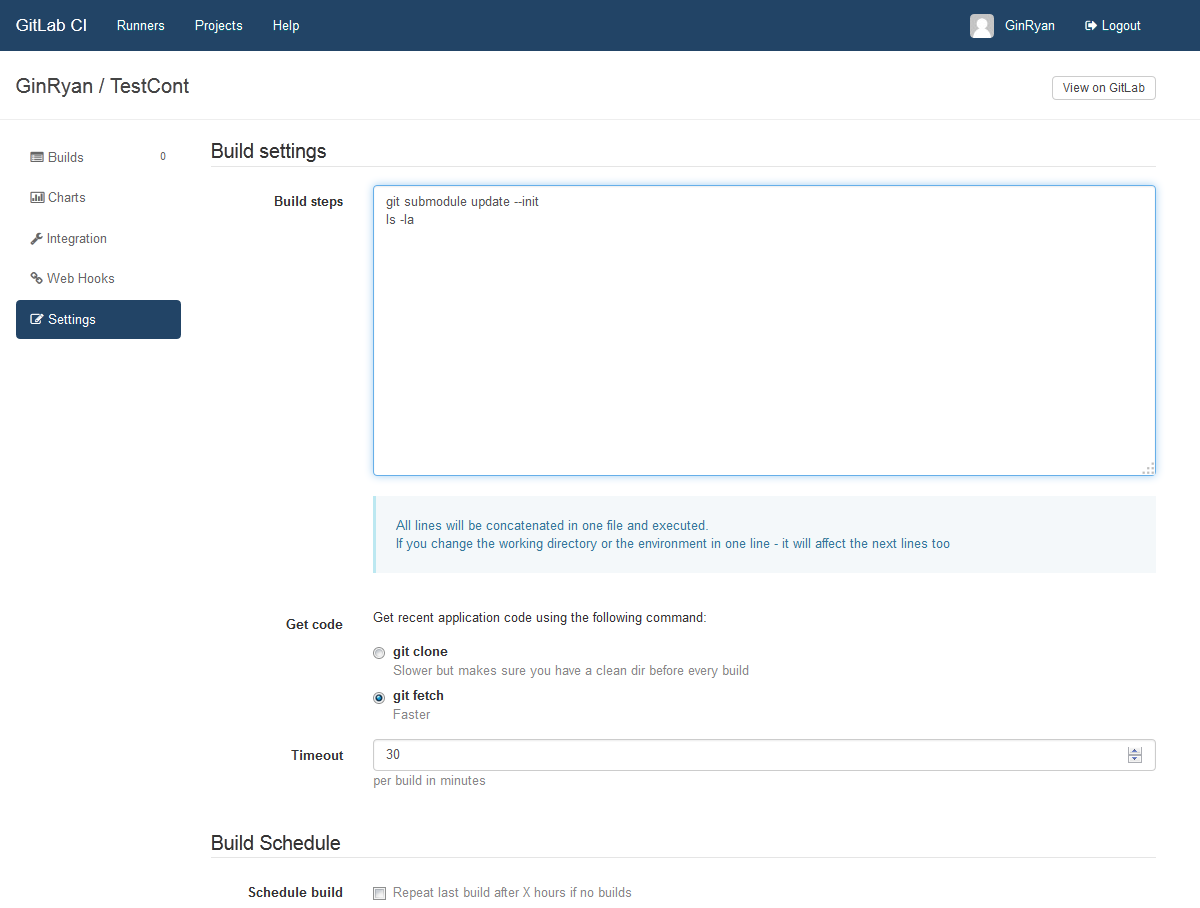
Task: Click the Charts bar-graph icon
Action: (x=37, y=197)
